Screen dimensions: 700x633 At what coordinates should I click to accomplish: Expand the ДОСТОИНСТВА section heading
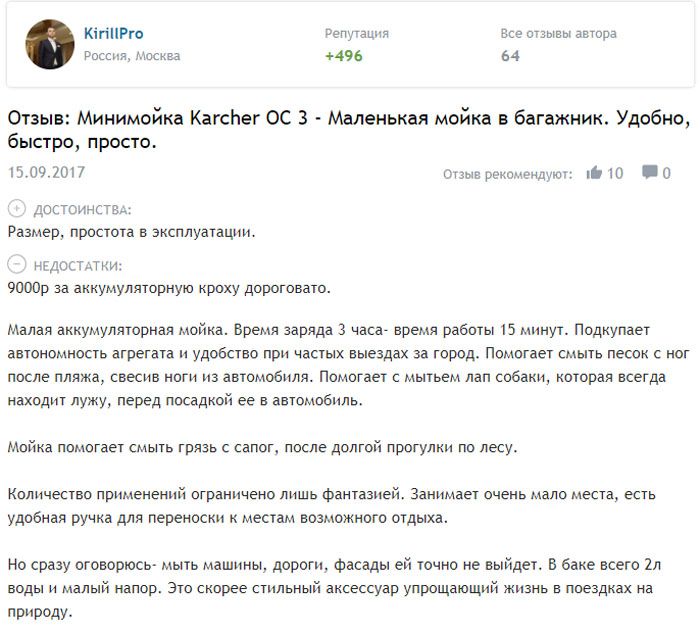(82, 210)
